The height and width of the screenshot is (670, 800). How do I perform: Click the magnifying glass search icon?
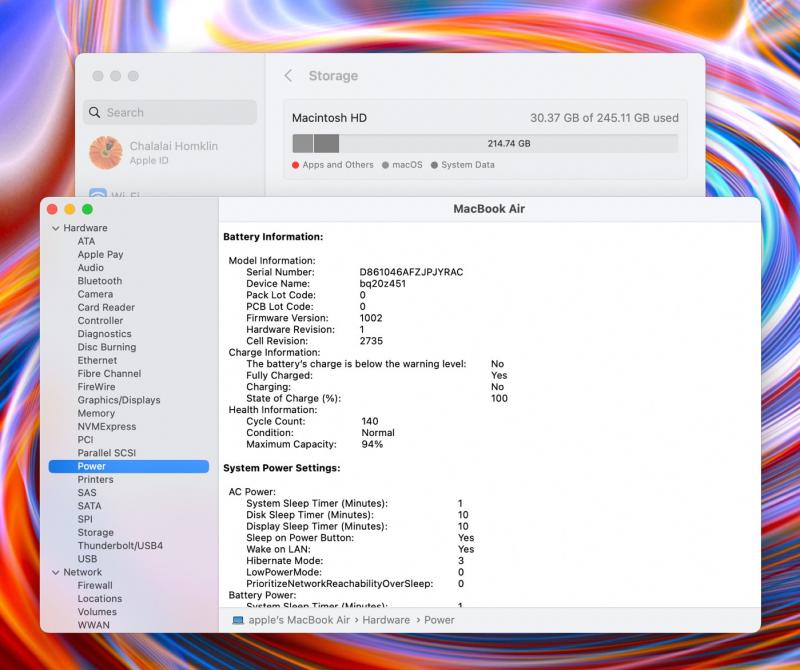pyautogui.click(x=94, y=112)
